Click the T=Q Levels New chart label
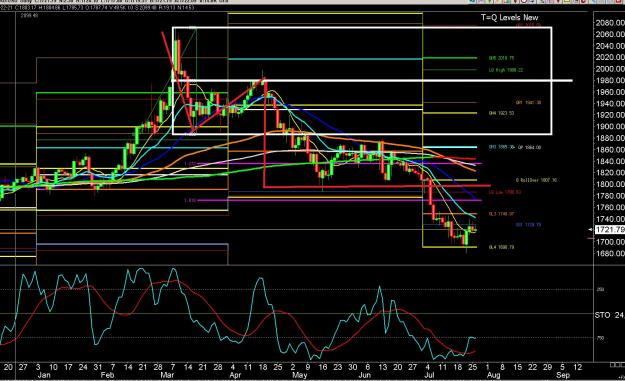Screen dimensions: 625x381 509,18
